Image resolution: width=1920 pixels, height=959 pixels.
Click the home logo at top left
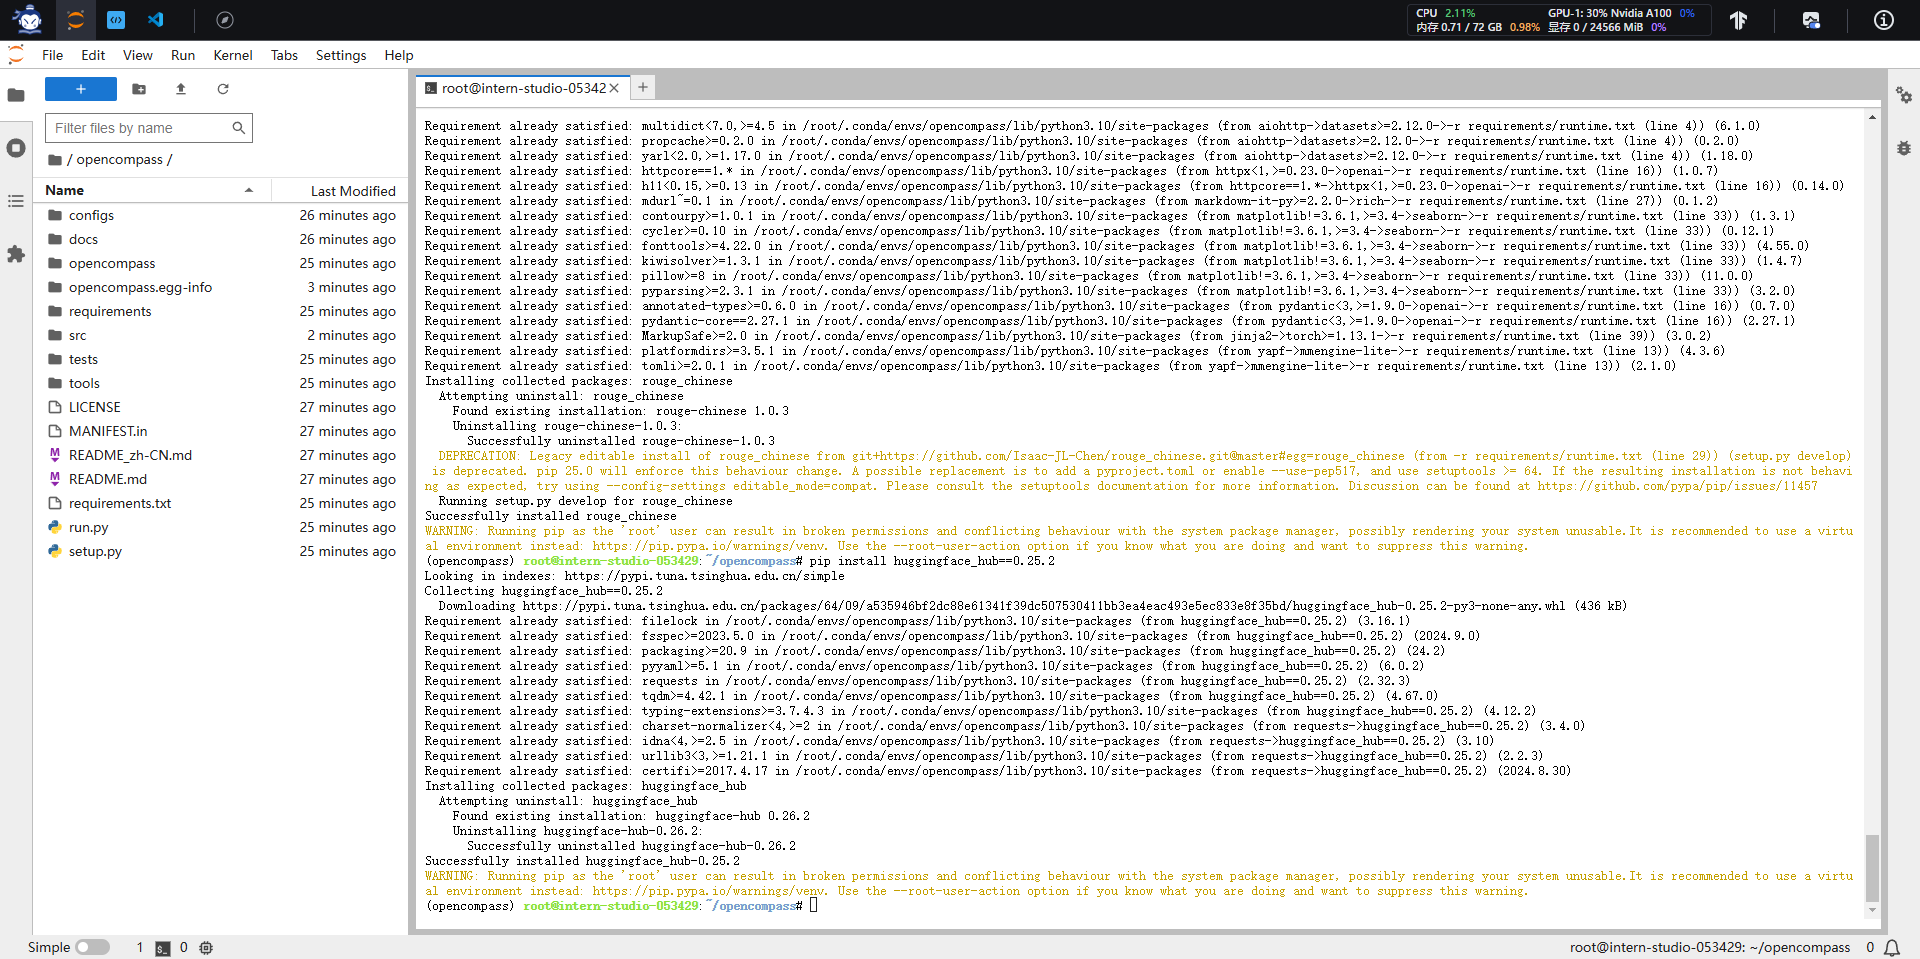[x=29, y=20]
